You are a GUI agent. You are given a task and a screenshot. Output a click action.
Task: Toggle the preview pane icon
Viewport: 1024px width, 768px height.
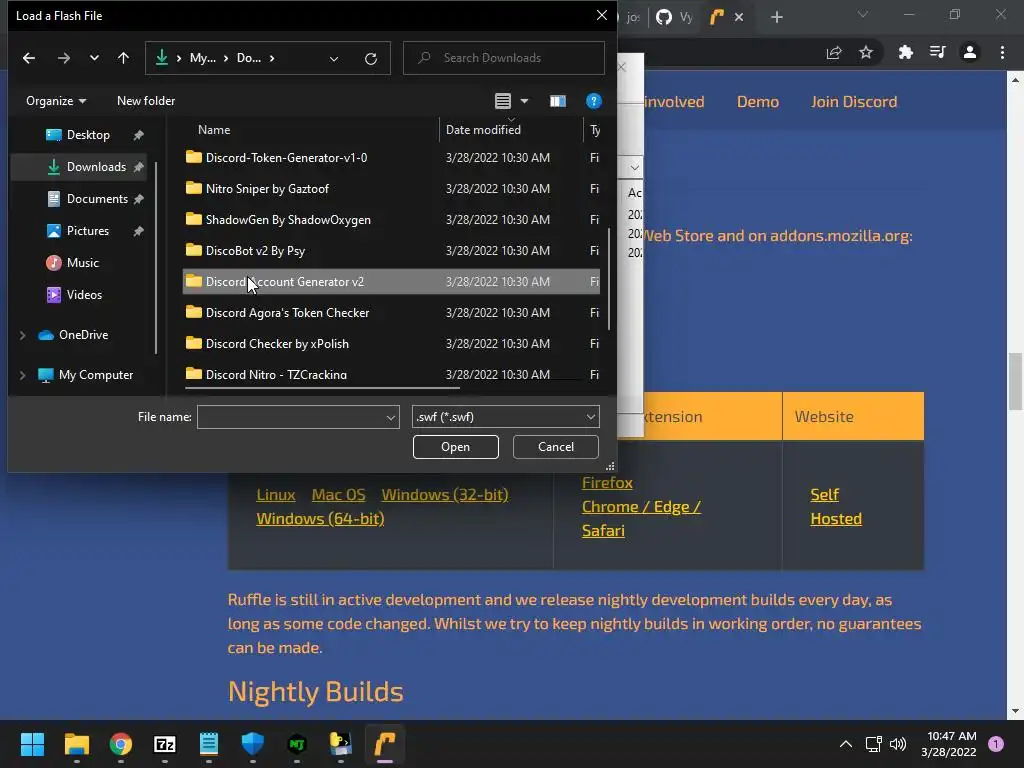[558, 101]
